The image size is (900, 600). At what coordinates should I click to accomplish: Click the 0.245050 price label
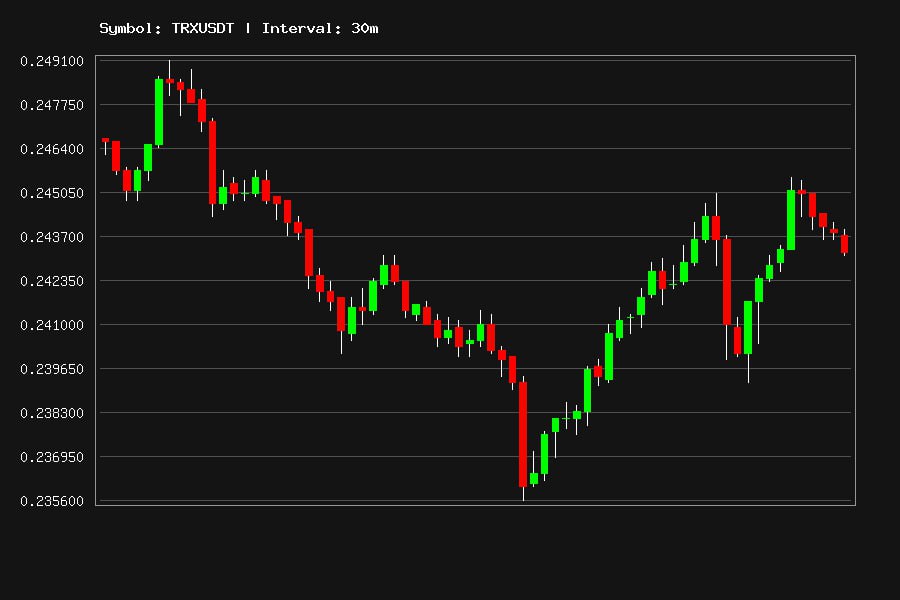click(52, 193)
